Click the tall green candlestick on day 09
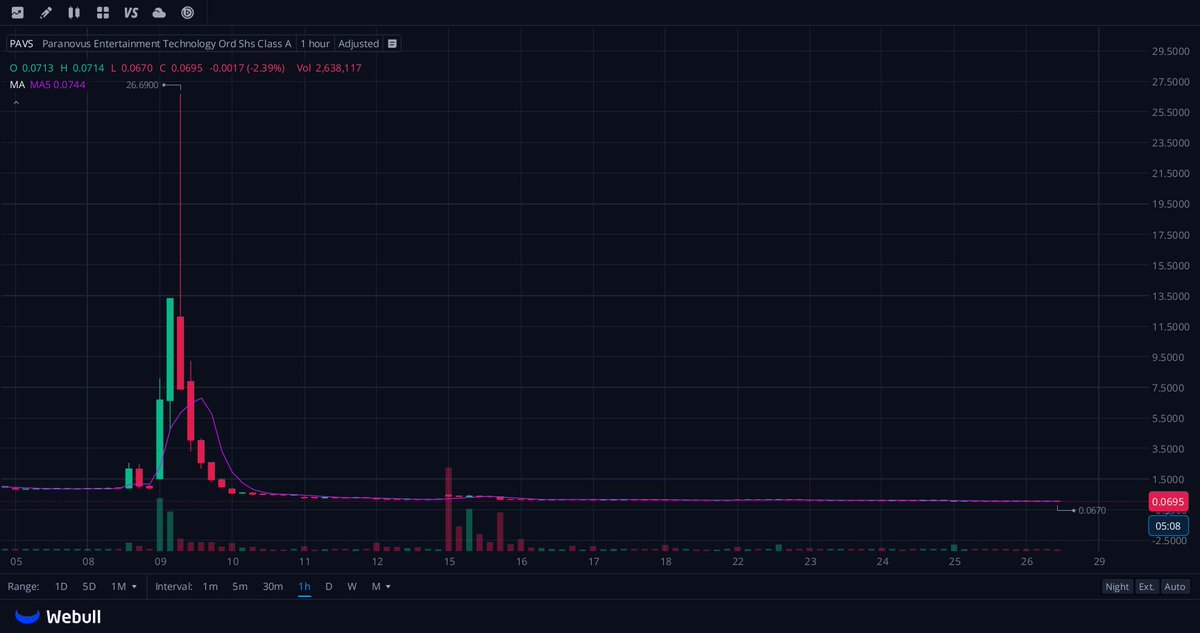This screenshot has width=1200, height=633. point(170,349)
